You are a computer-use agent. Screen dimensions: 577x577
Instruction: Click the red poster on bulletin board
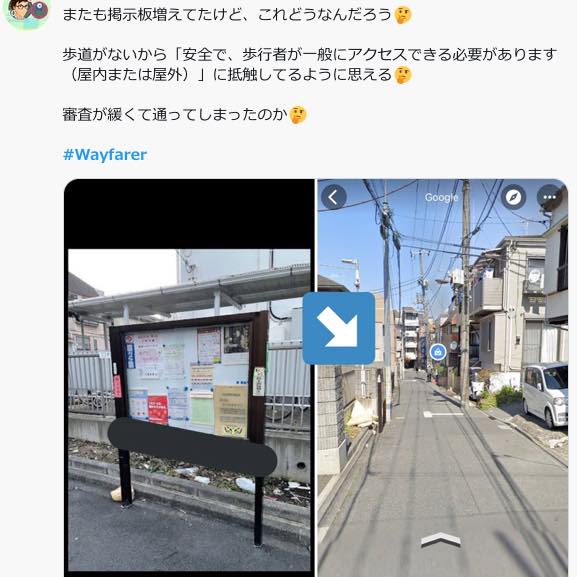tap(158, 410)
